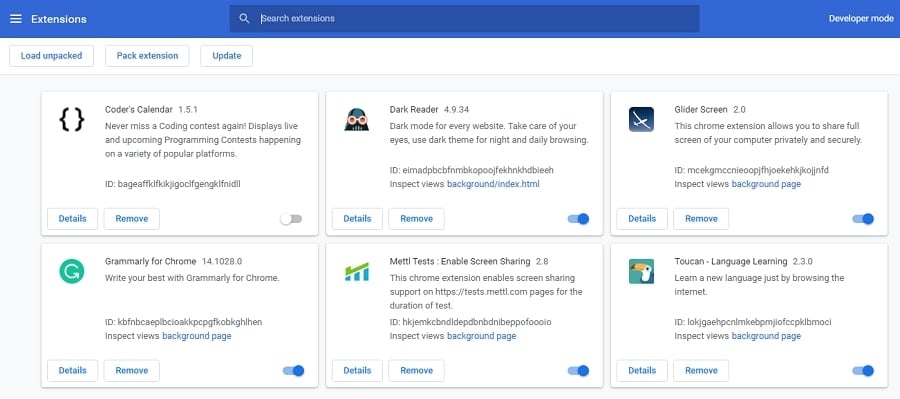Click Grammarly version 14.1028.0
900x399 pixels.
[x=222, y=262]
